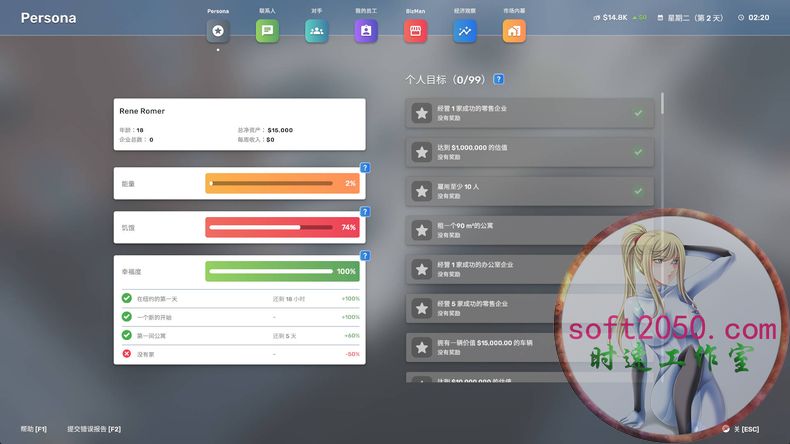The width and height of the screenshot is (790, 444).
Task: Open the 联系人 contacts icon
Action: click(267, 31)
